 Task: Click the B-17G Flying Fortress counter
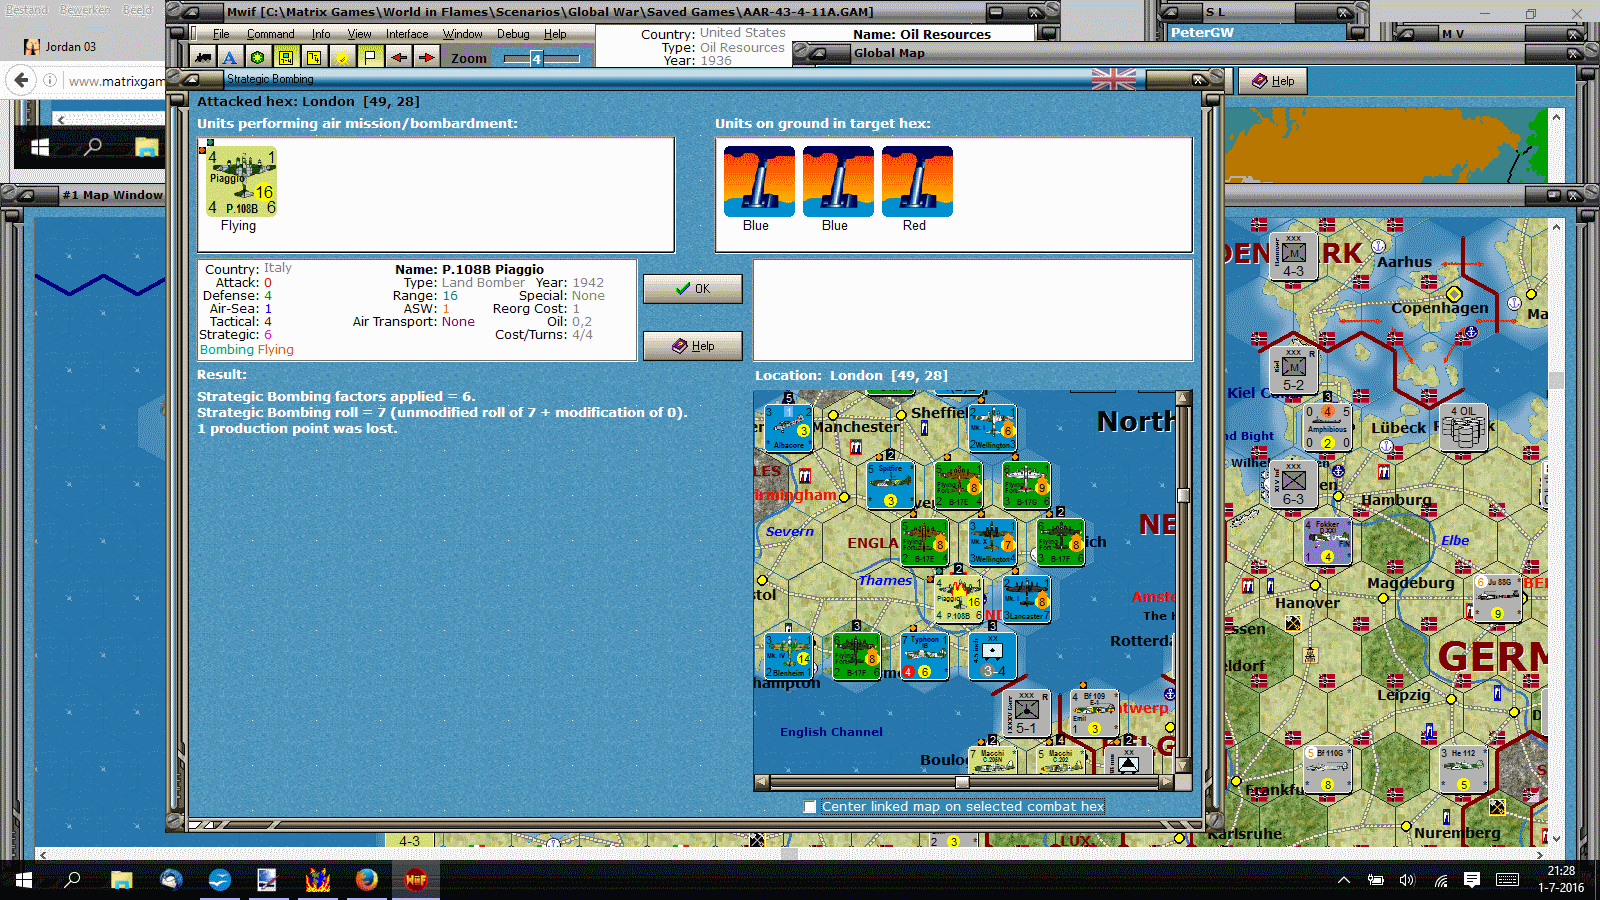[1026, 485]
